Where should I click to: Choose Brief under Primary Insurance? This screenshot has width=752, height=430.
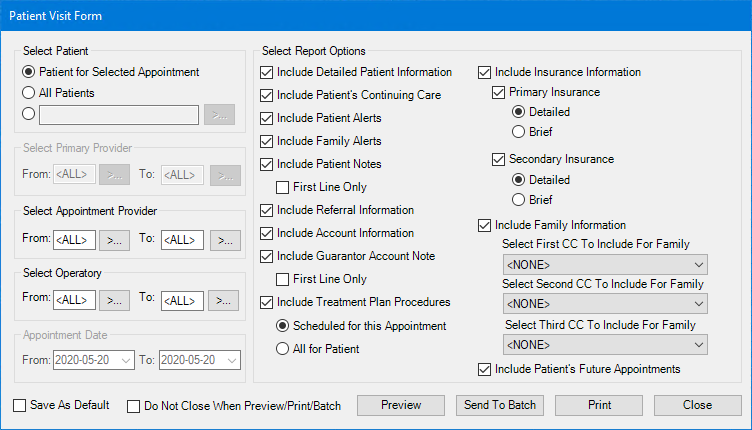point(518,131)
